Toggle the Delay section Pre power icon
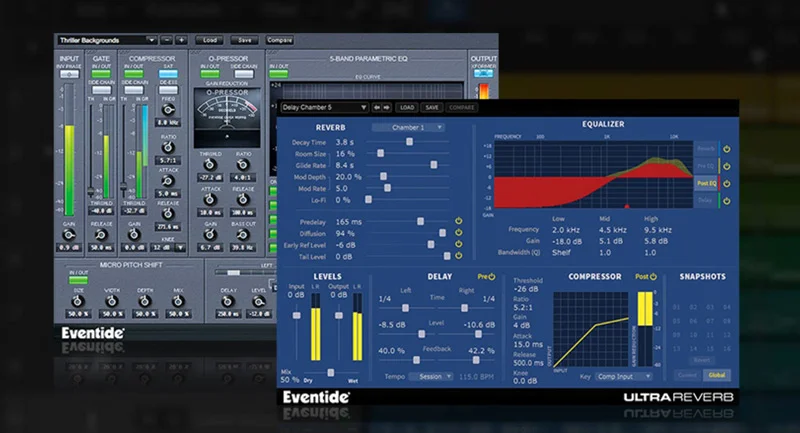 click(x=492, y=276)
